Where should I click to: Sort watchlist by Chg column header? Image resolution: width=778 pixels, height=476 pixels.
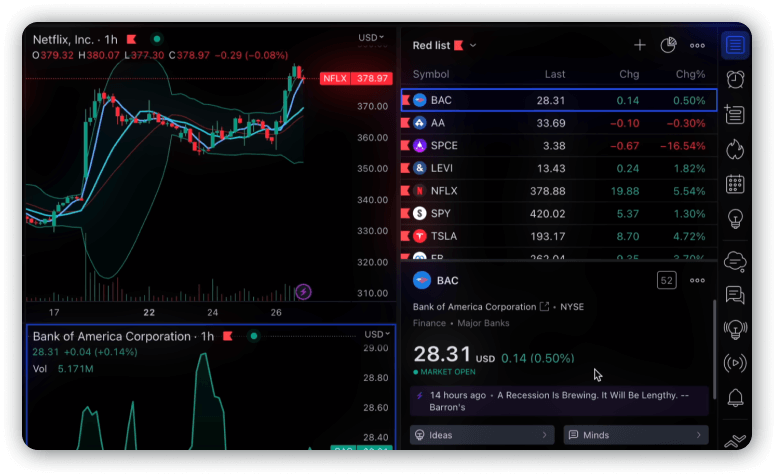pos(629,74)
